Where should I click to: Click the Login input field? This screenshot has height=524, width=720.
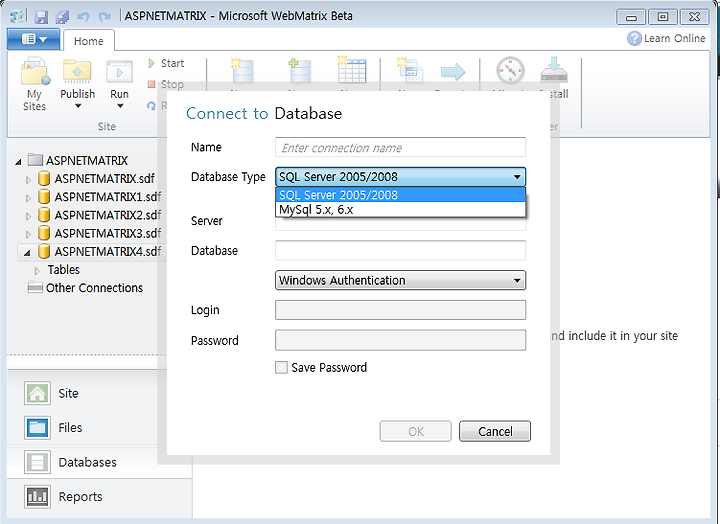[400, 310]
